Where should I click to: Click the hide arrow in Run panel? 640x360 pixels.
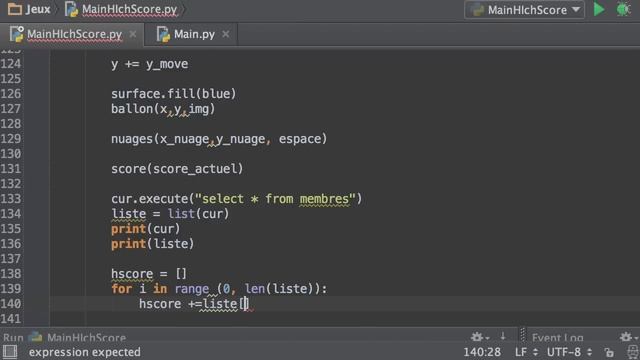click(x=503, y=337)
